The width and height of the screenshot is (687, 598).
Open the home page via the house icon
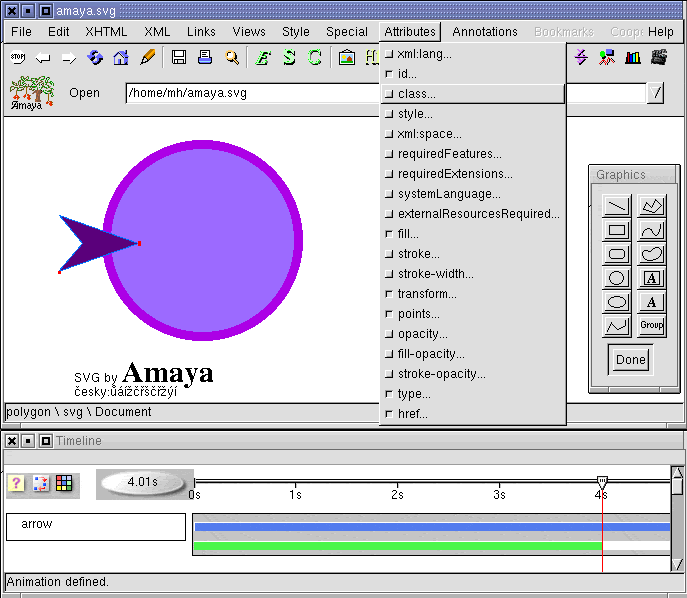[x=121, y=57]
